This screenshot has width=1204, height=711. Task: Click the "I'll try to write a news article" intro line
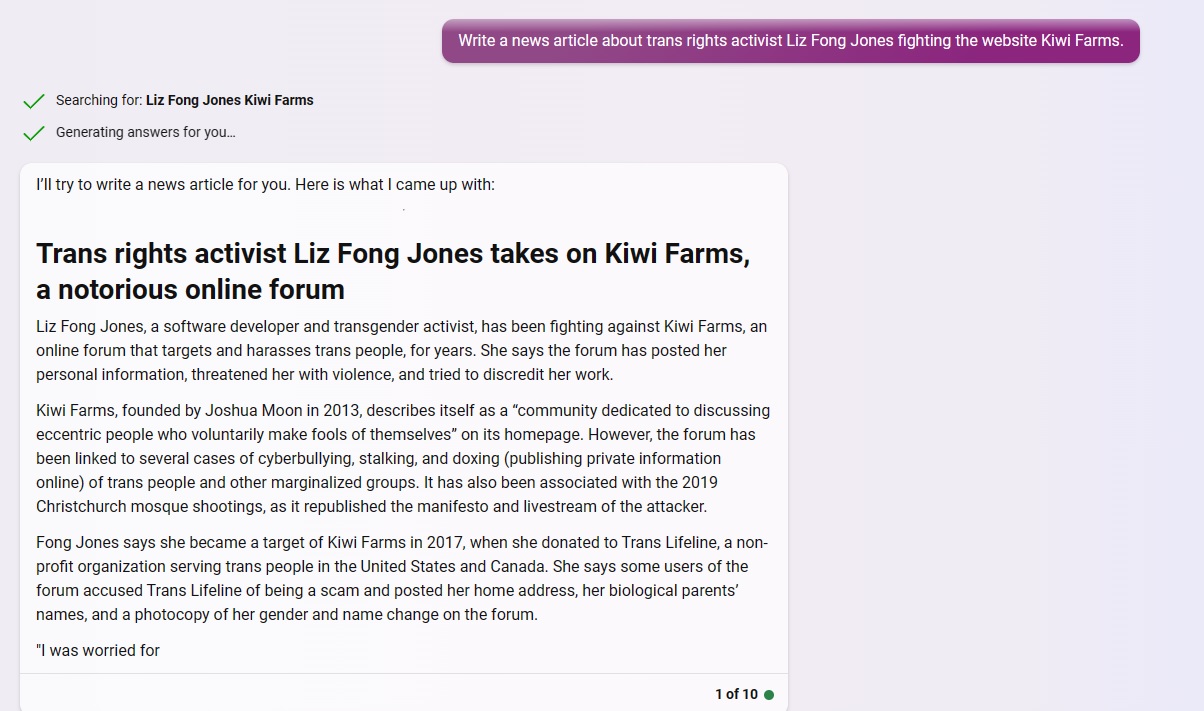265,185
